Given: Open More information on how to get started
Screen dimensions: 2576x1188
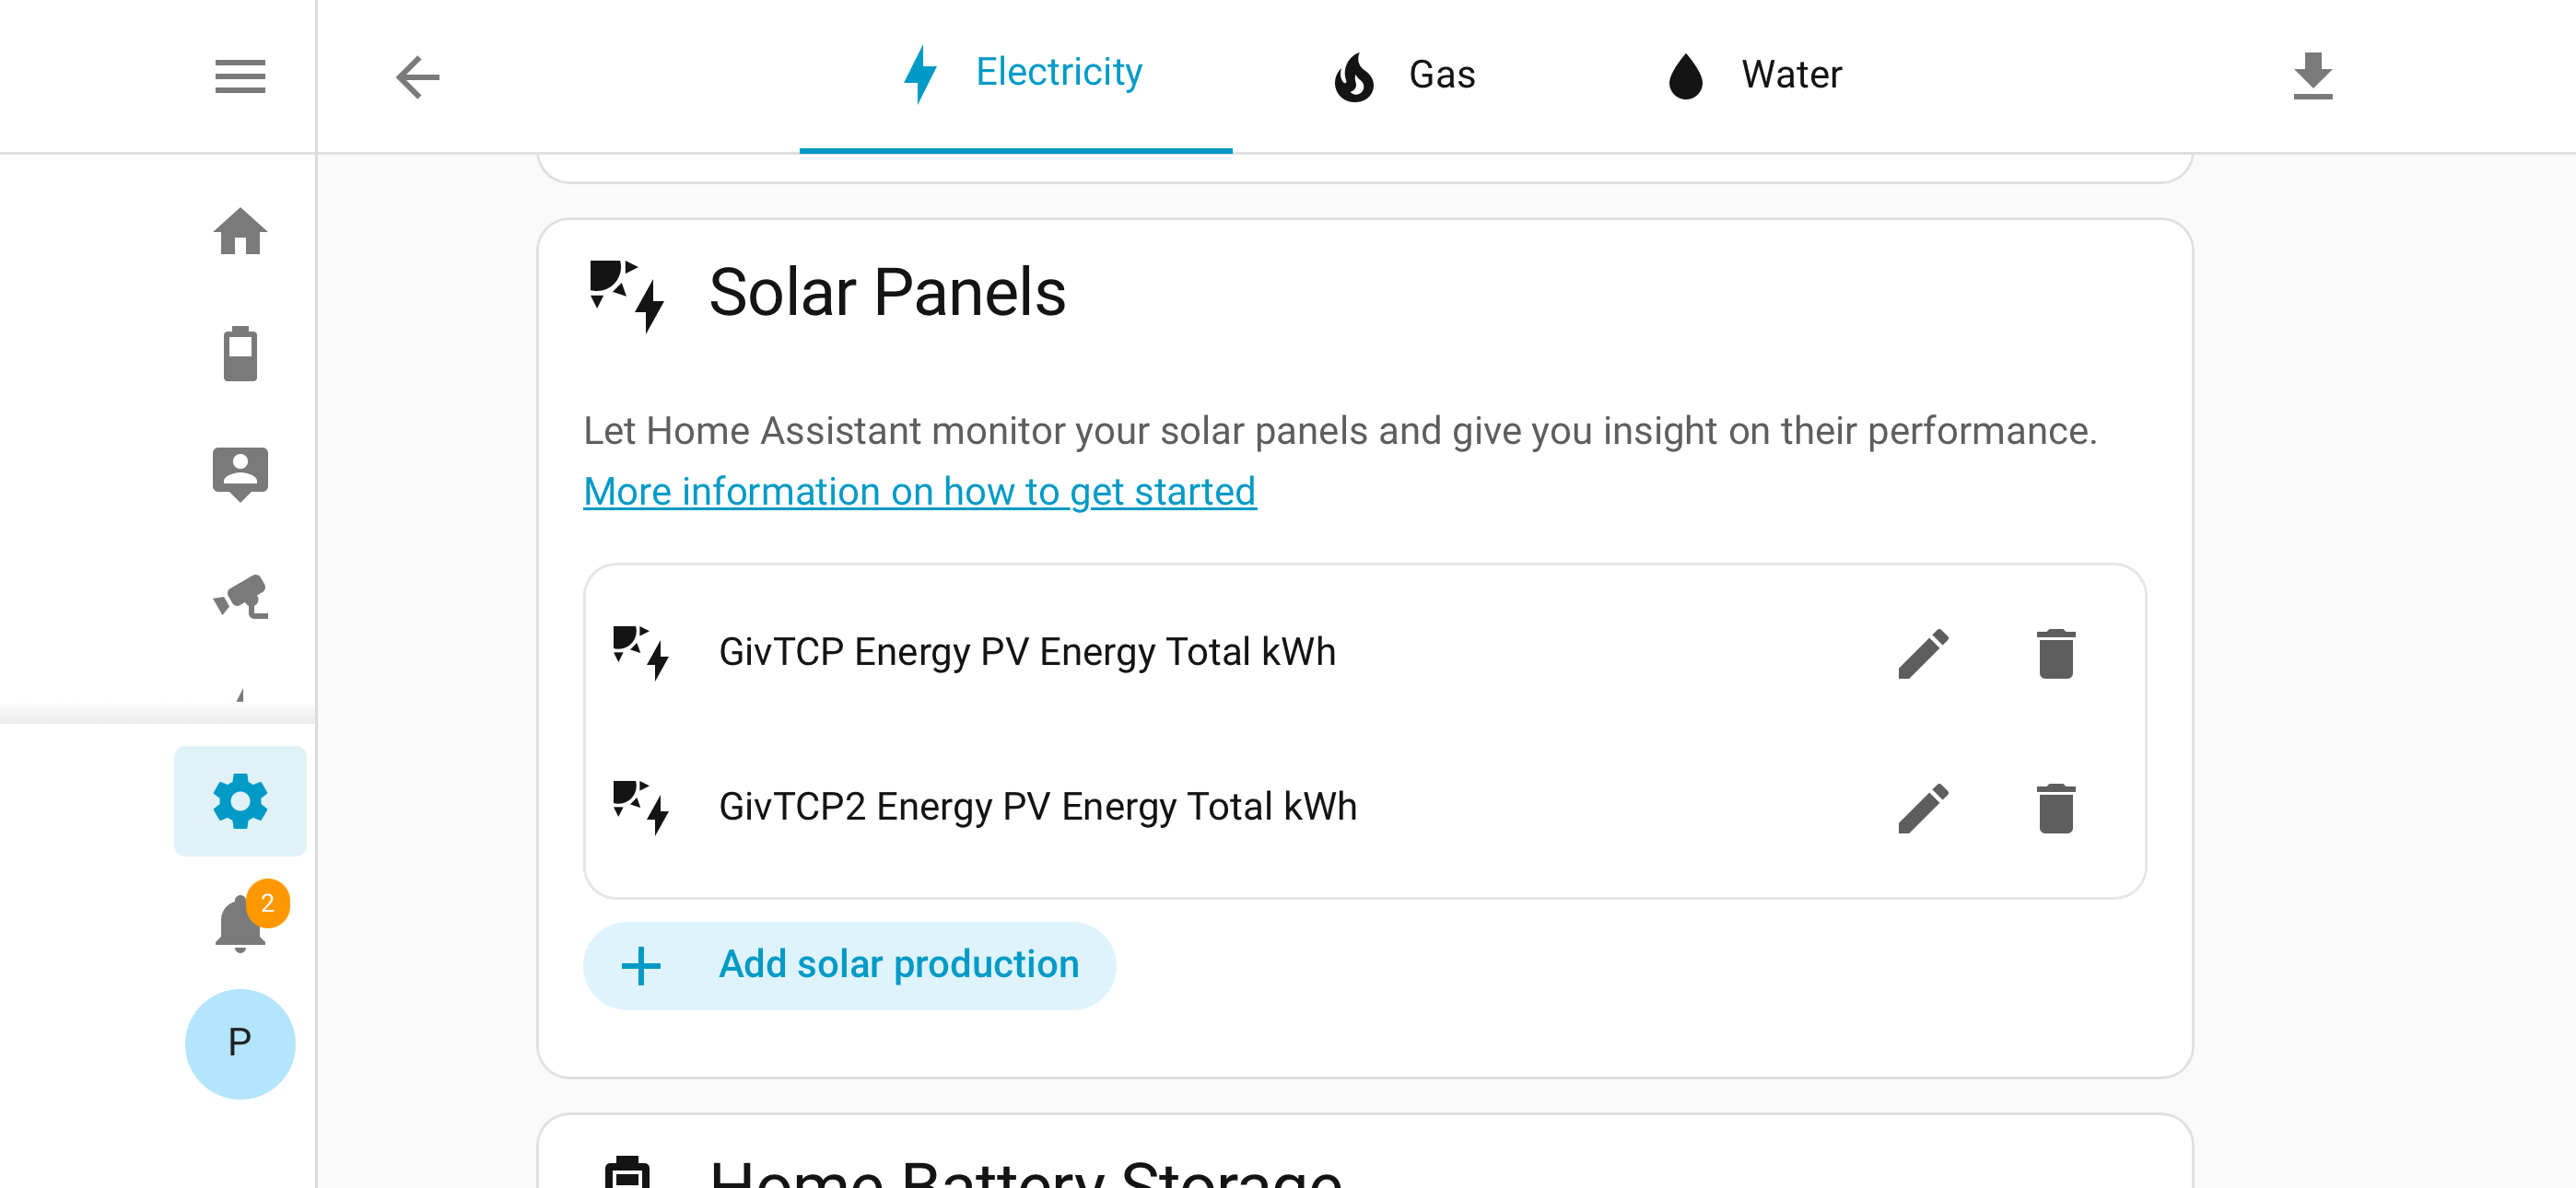Looking at the screenshot, I should point(920,492).
